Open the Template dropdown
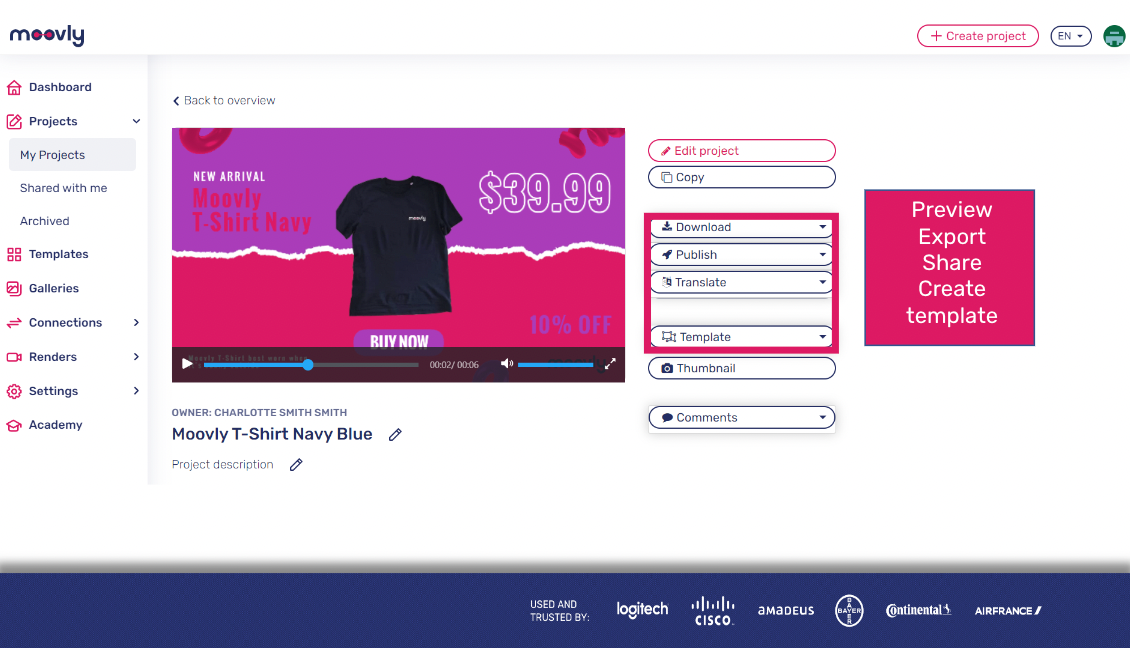 [742, 337]
